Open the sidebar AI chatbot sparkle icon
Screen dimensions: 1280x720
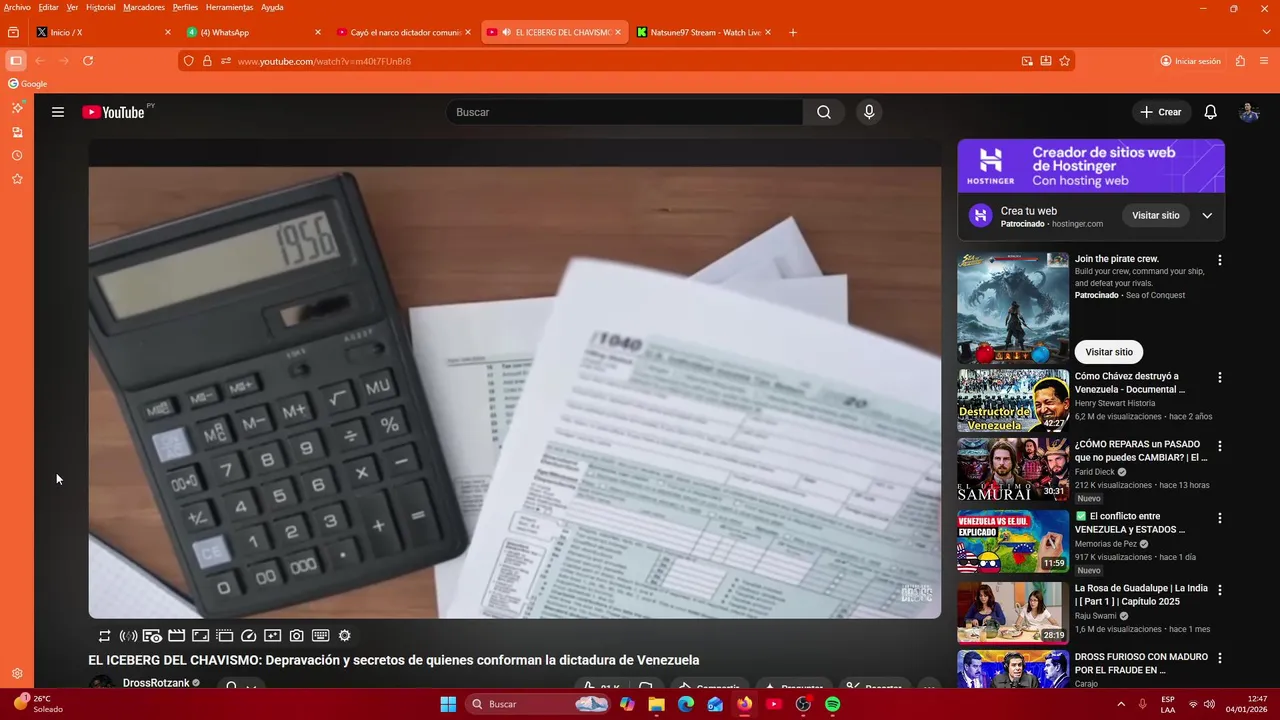tap(17, 108)
